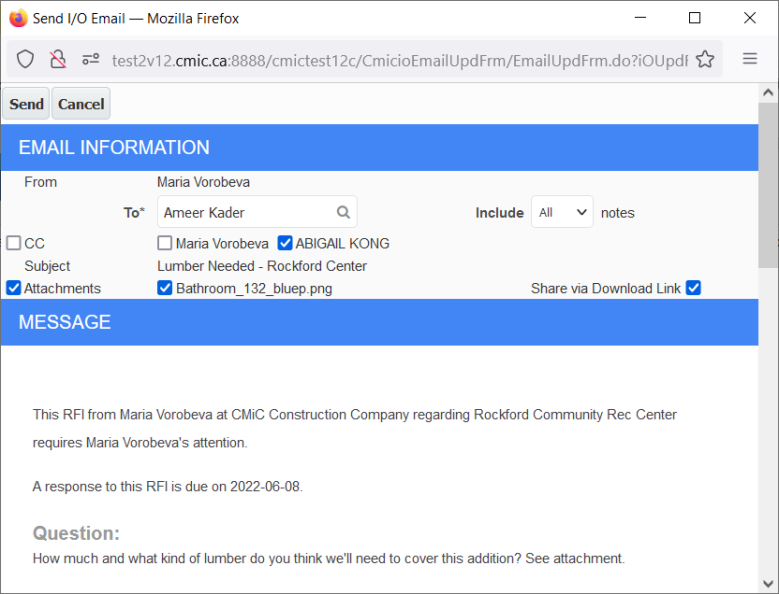The width and height of the screenshot is (779, 594).
Task: Uncheck Bathroom_132_bluep.png attachment
Action: click(x=165, y=288)
